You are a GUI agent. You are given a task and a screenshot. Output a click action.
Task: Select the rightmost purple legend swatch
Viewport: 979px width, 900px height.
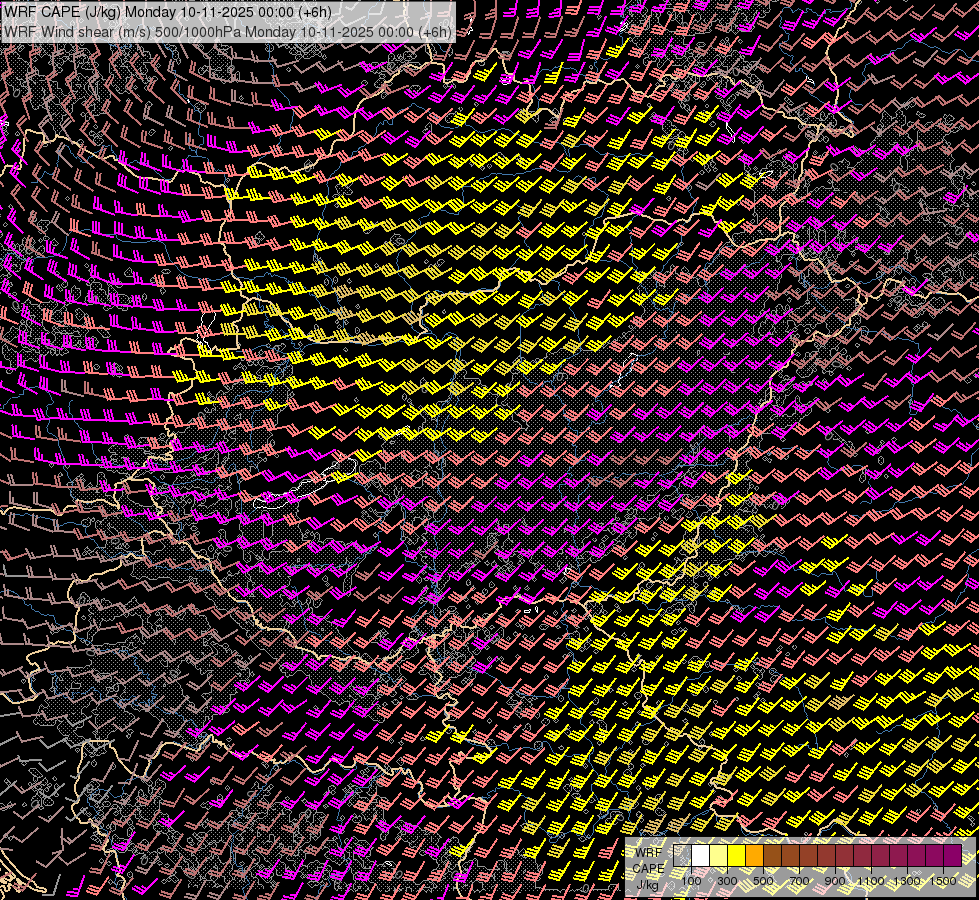point(953,855)
